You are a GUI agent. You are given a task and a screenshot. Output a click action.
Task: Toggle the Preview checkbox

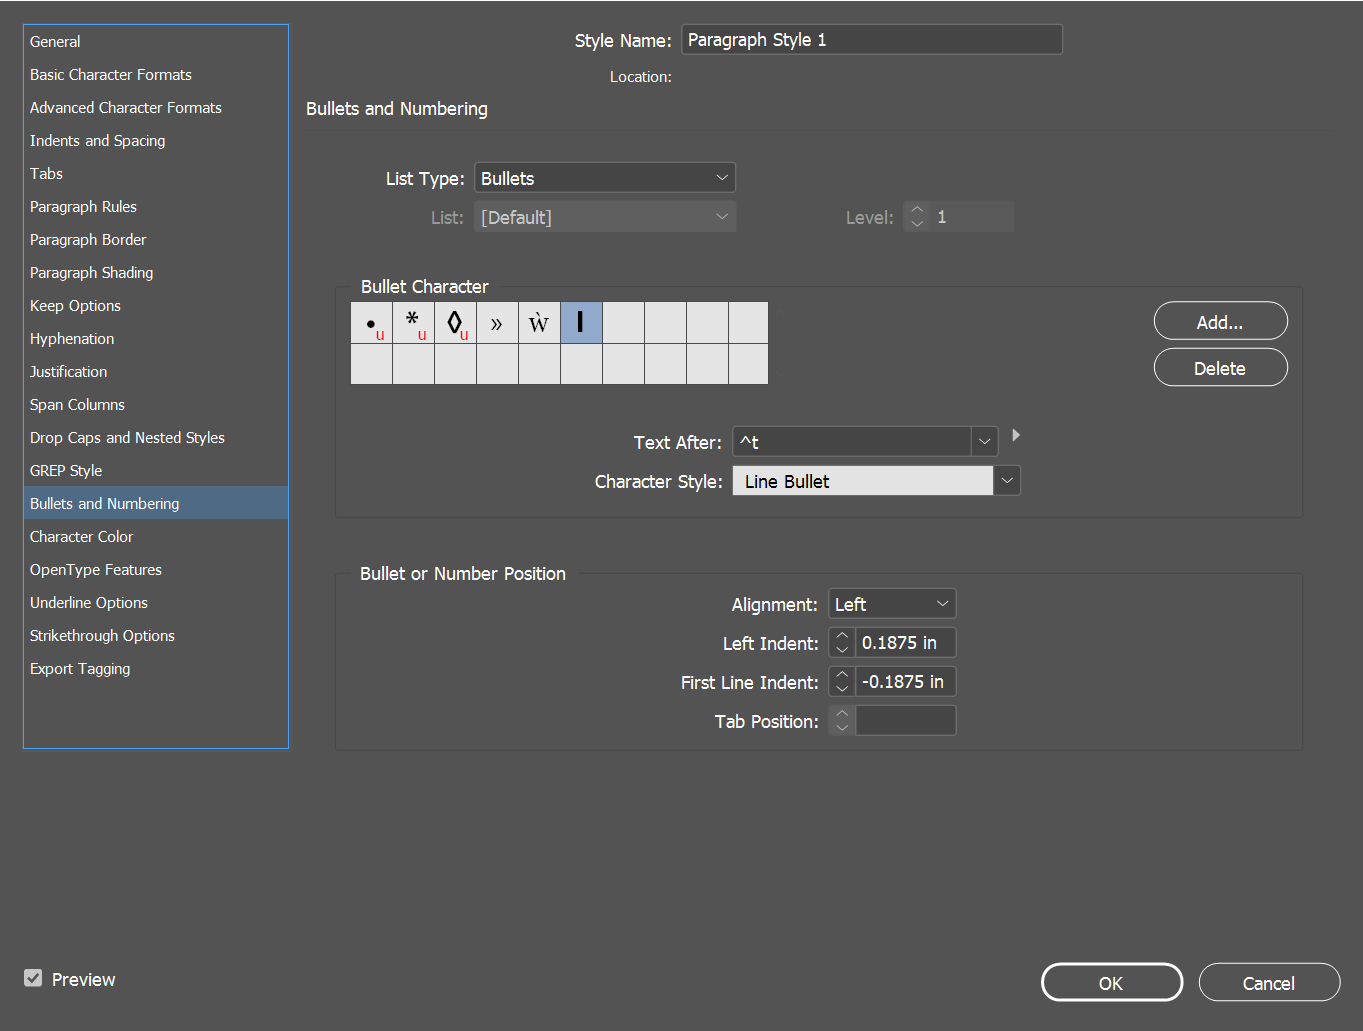click(x=33, y=978)
